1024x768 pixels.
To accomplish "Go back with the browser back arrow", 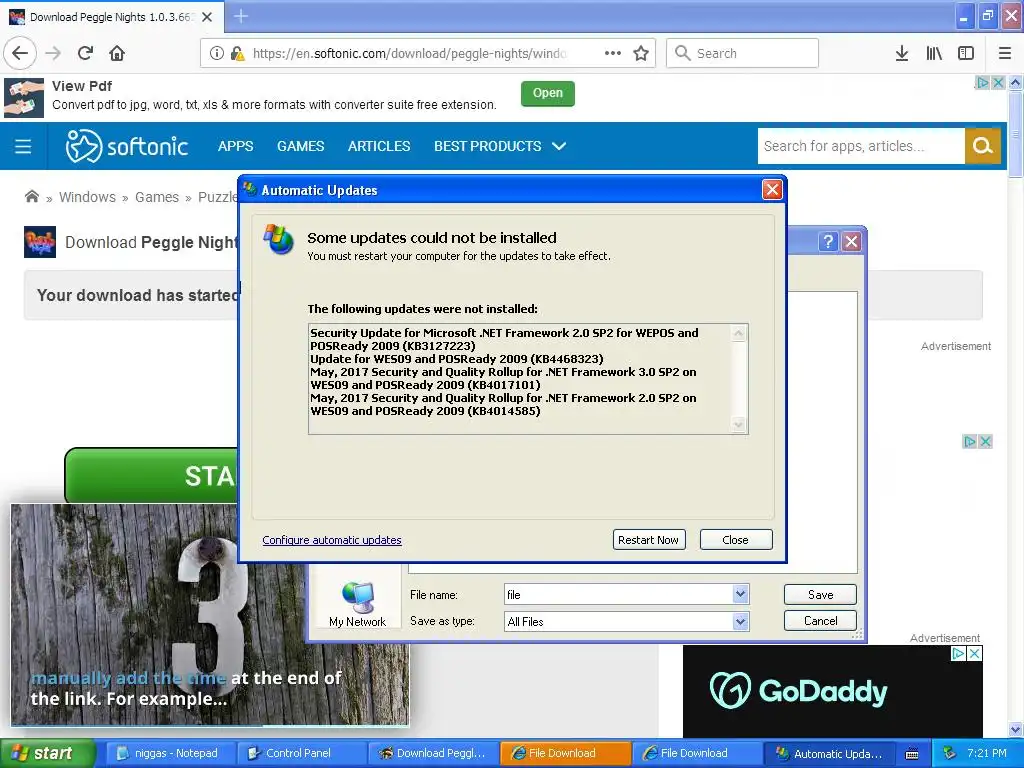I will click(x=20, y=53).
